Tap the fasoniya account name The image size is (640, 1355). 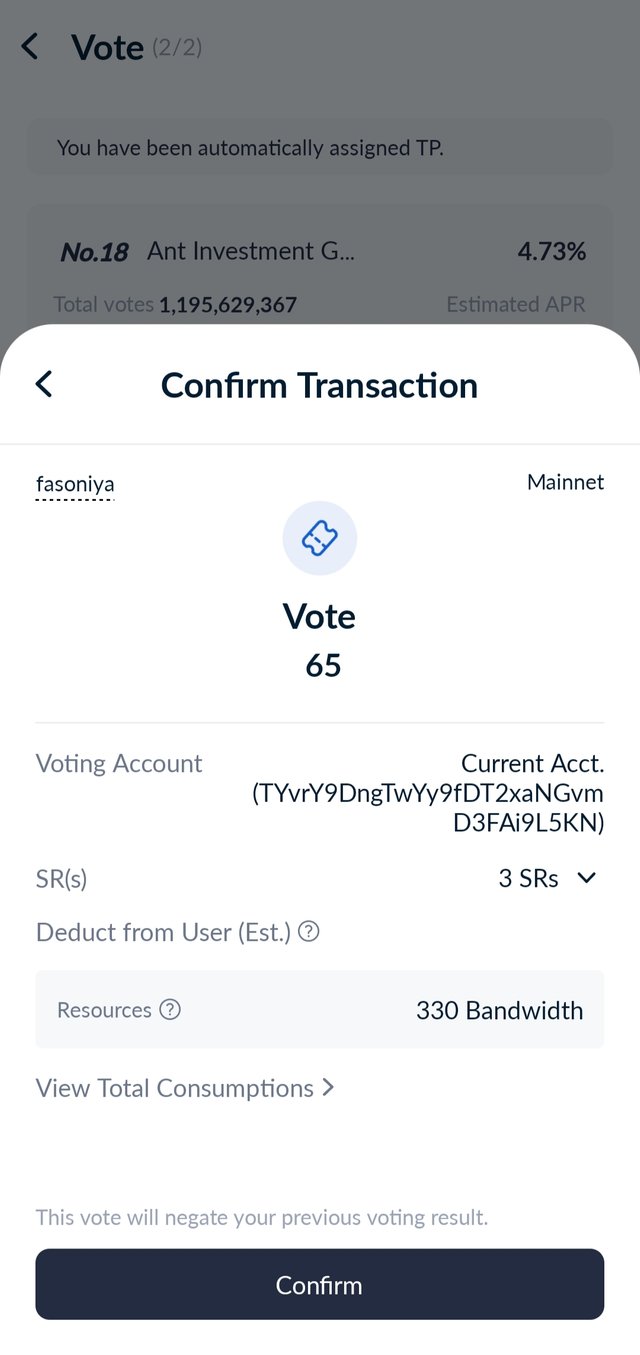(75, 485)
